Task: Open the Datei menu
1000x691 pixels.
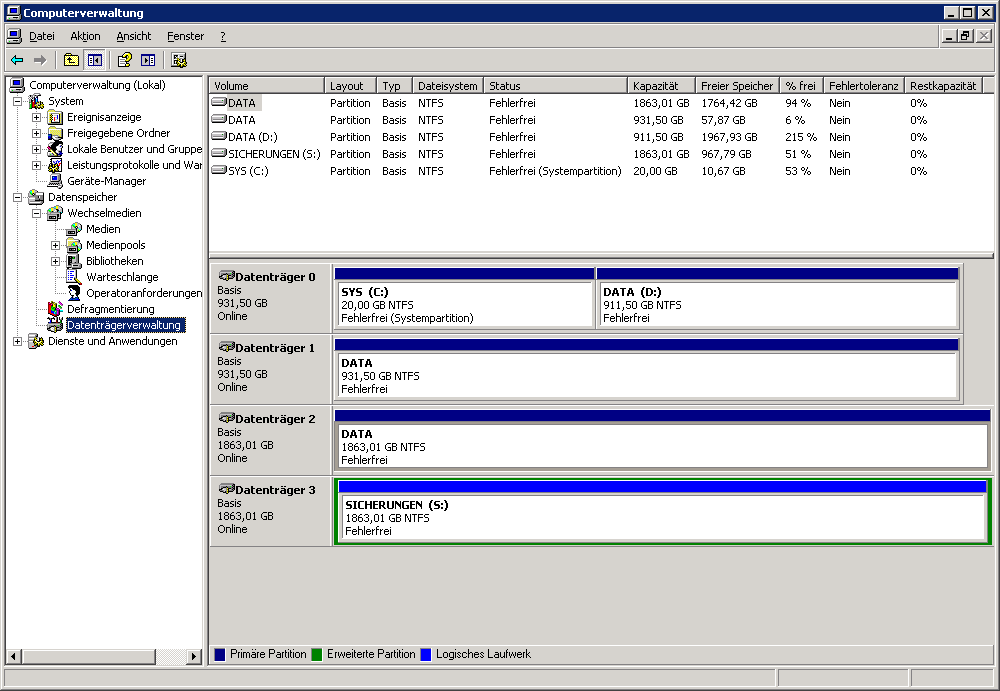Action: click(41, 36)
